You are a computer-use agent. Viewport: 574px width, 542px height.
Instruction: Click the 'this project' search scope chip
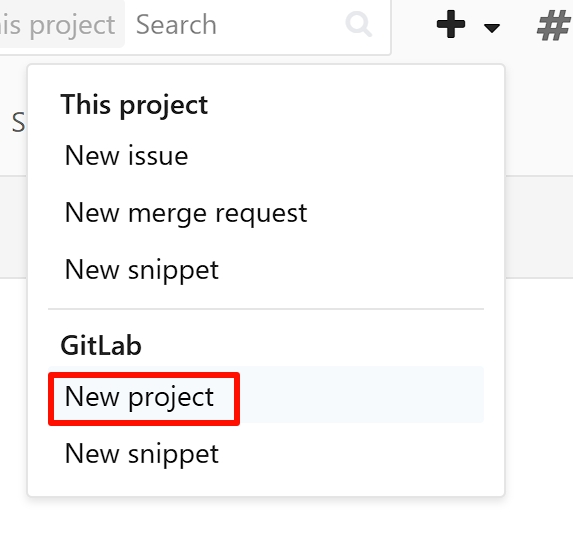(59, 25)
